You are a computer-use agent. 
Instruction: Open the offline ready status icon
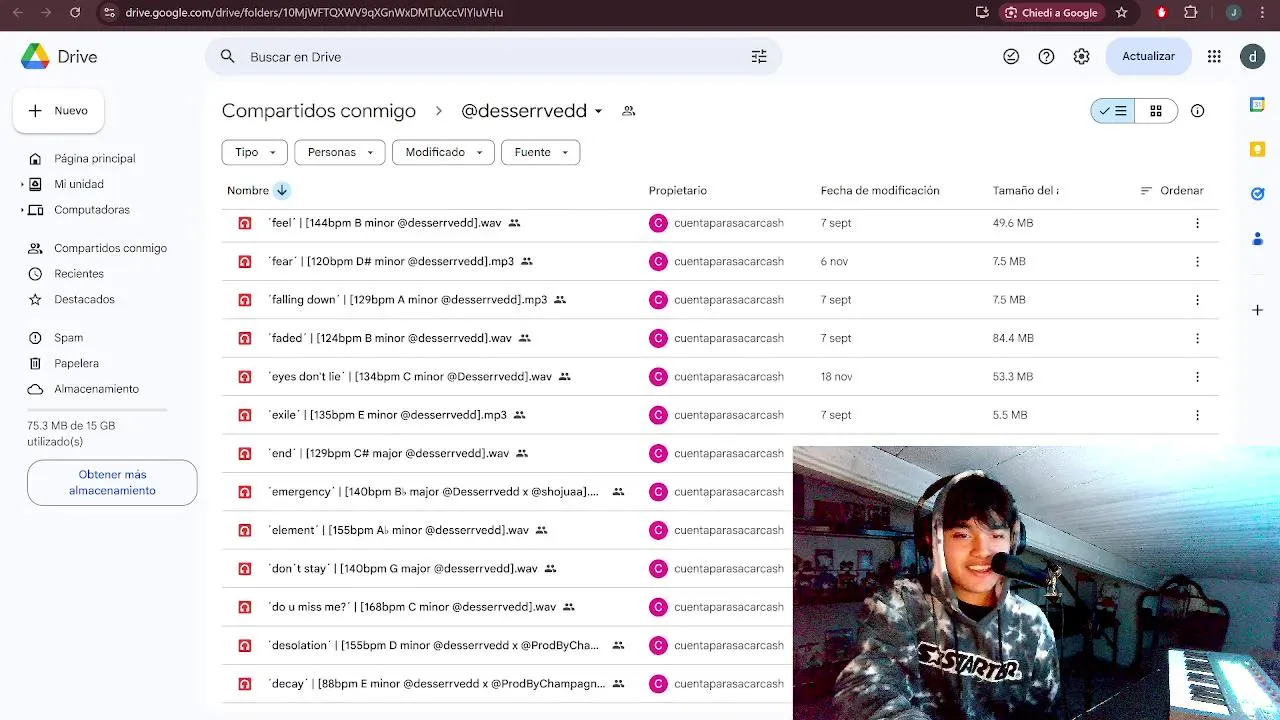[x=1011, y=57]
